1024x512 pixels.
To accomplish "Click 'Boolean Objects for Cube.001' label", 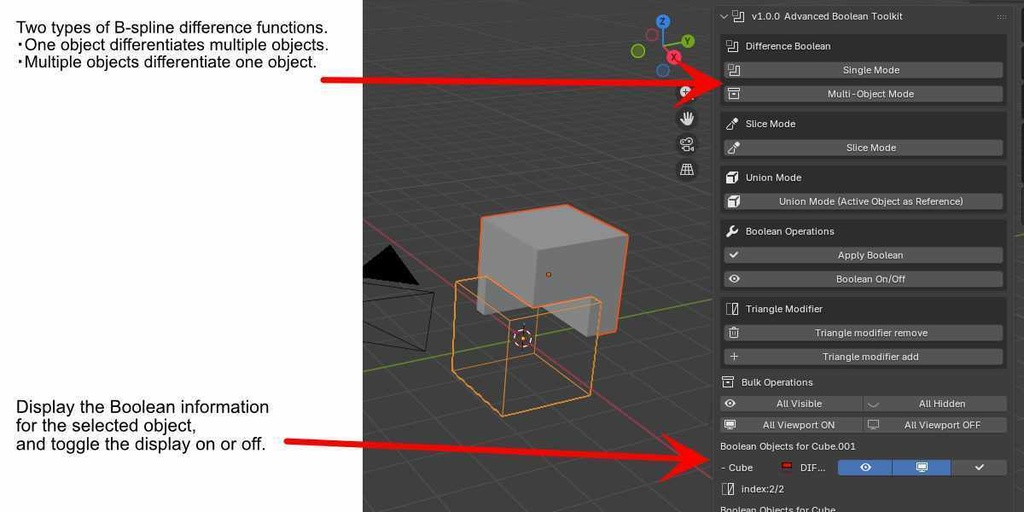I will [x=788, y=446].
